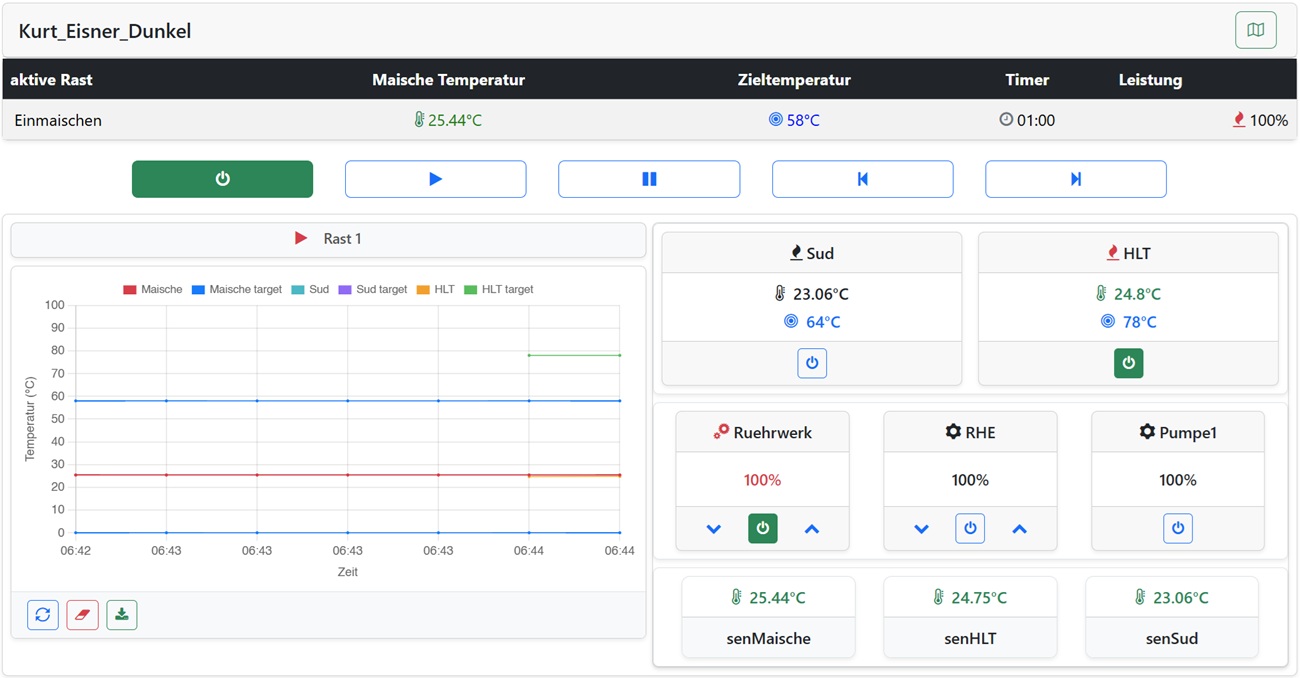
Task: Open the map icon in the header
Action: point(1255,30)
